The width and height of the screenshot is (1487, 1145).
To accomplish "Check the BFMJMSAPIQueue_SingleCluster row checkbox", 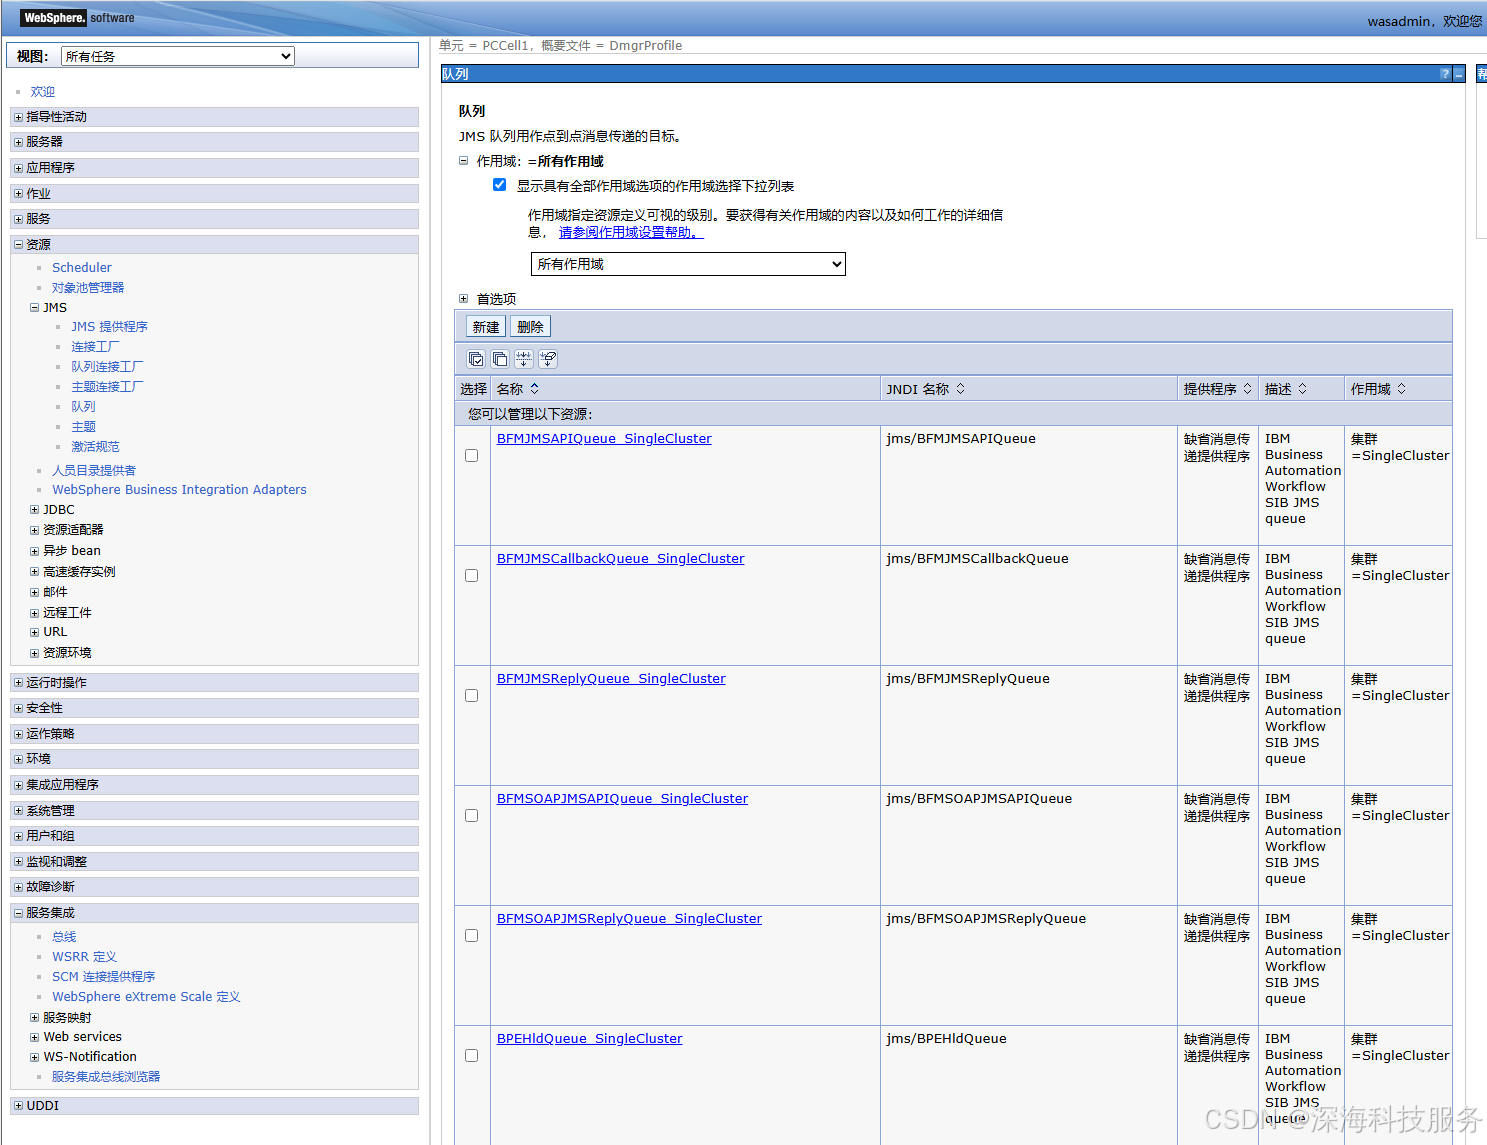I will (471, 455).
